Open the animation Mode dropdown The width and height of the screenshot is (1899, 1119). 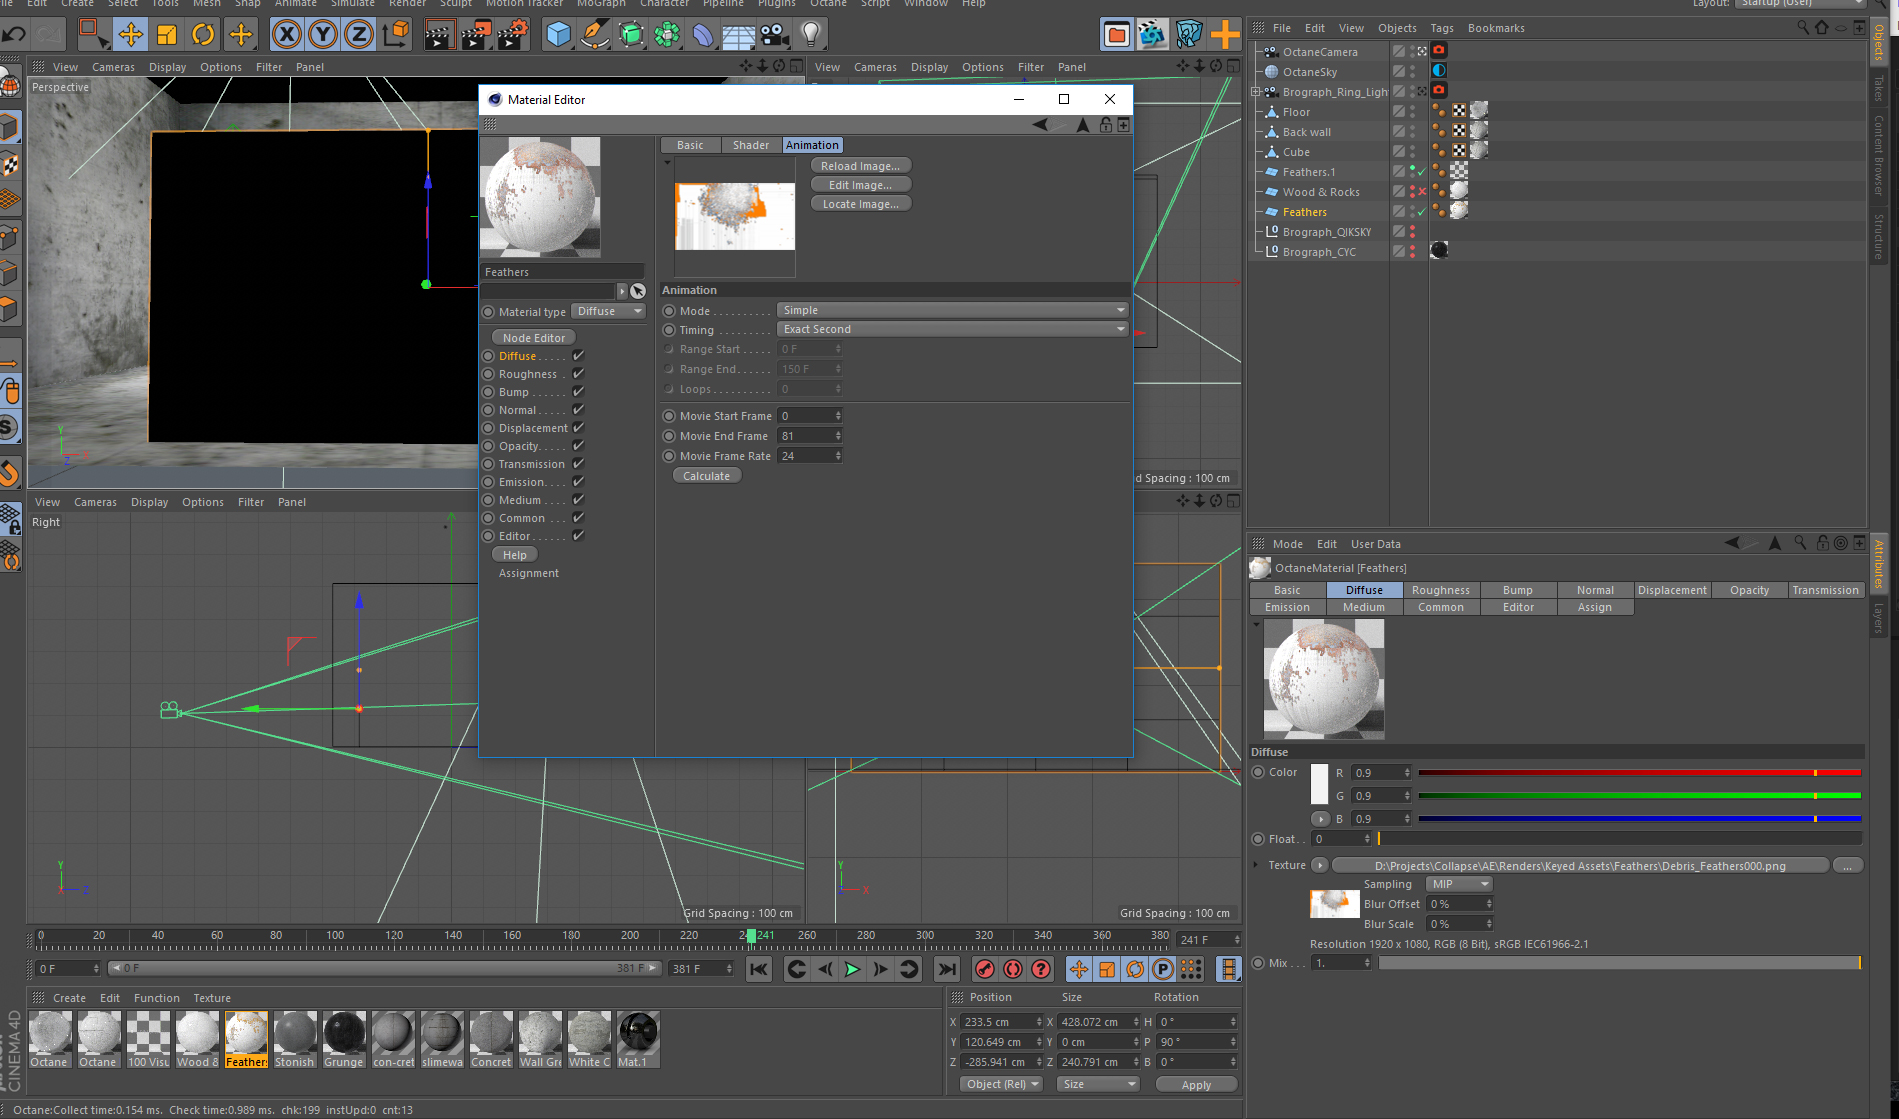(952, 311)
